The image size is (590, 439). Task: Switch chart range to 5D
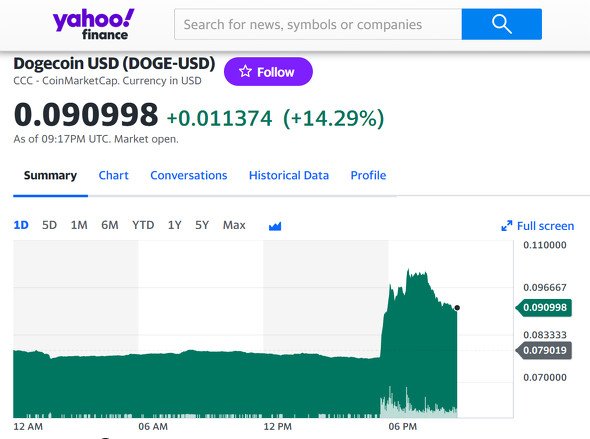49,225
